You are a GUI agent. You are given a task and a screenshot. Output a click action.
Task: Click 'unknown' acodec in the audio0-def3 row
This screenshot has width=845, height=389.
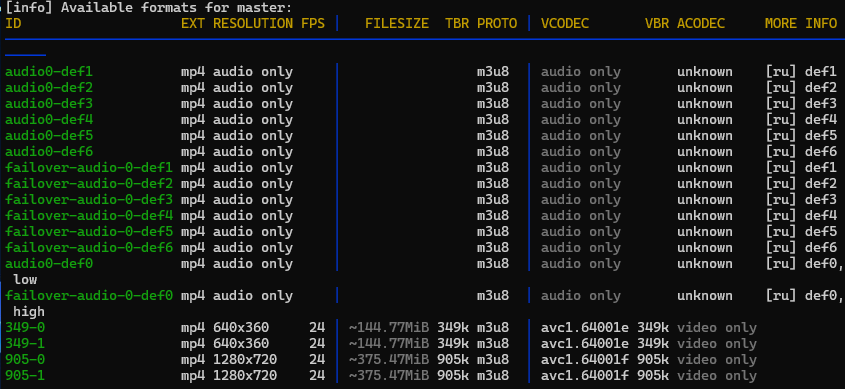click(705, 104)
